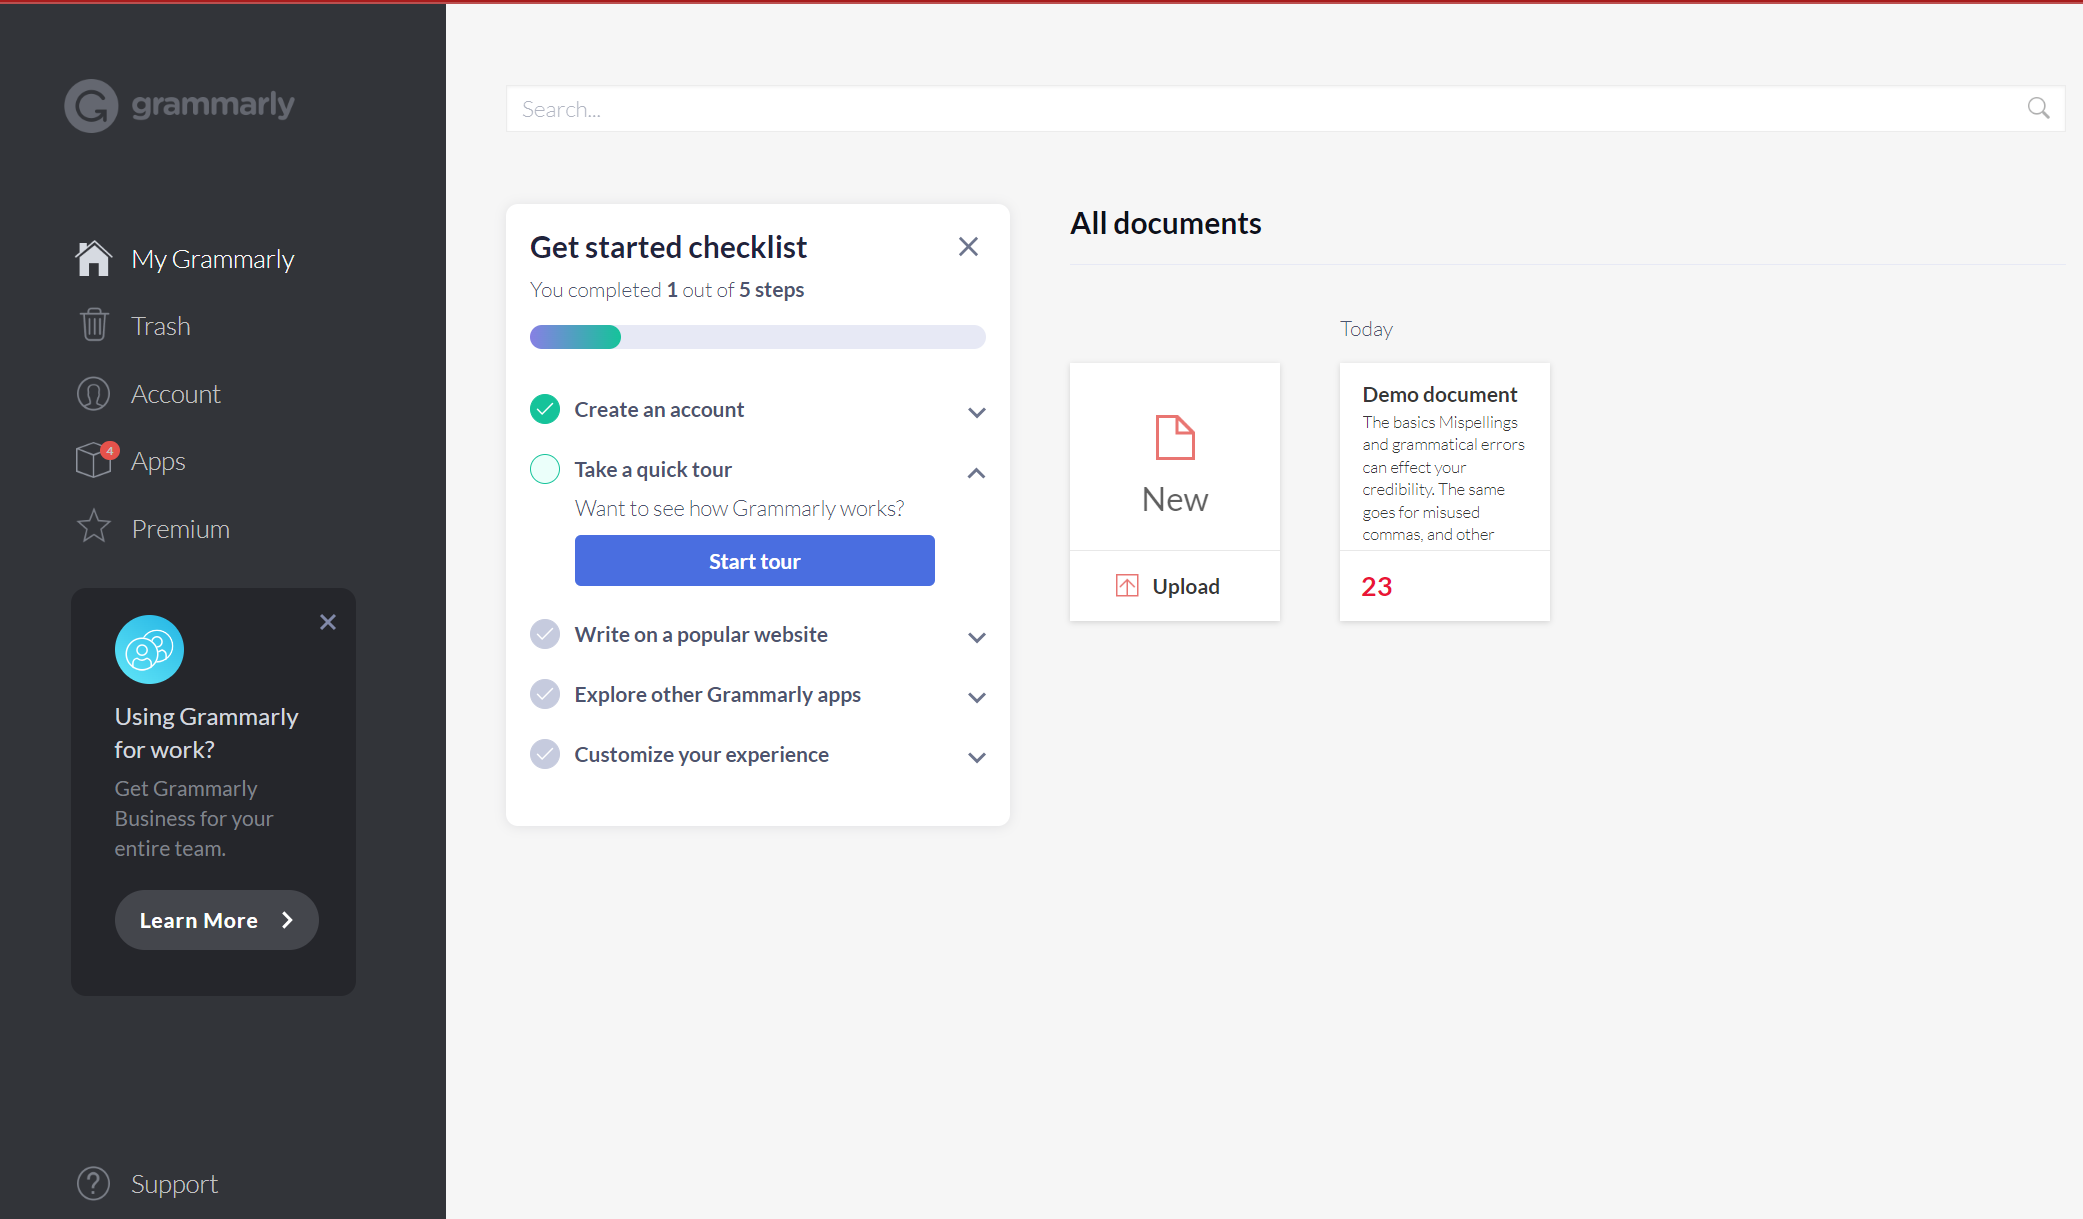The width and height of the screenshot is (2083, 1219).
Task: Collapse the Take a quick tour step
Action: [x=977, y=473]
